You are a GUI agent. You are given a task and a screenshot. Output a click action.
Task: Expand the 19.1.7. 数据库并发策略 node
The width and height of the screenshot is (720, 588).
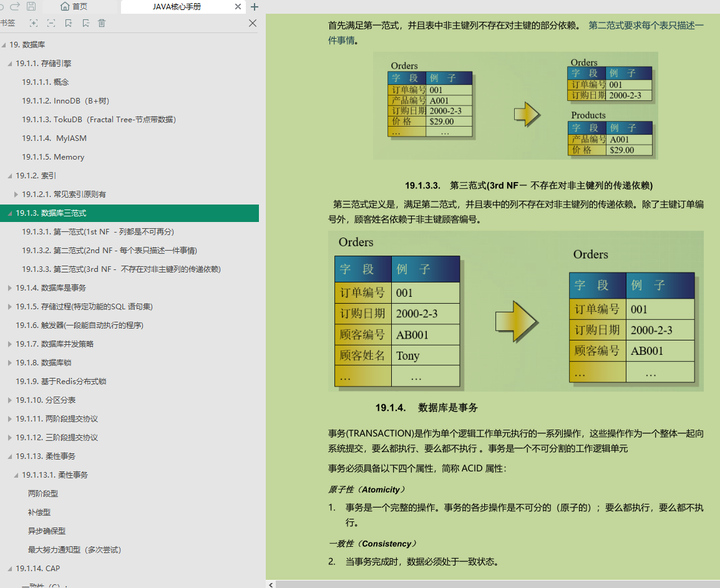(x=10, y=344)
